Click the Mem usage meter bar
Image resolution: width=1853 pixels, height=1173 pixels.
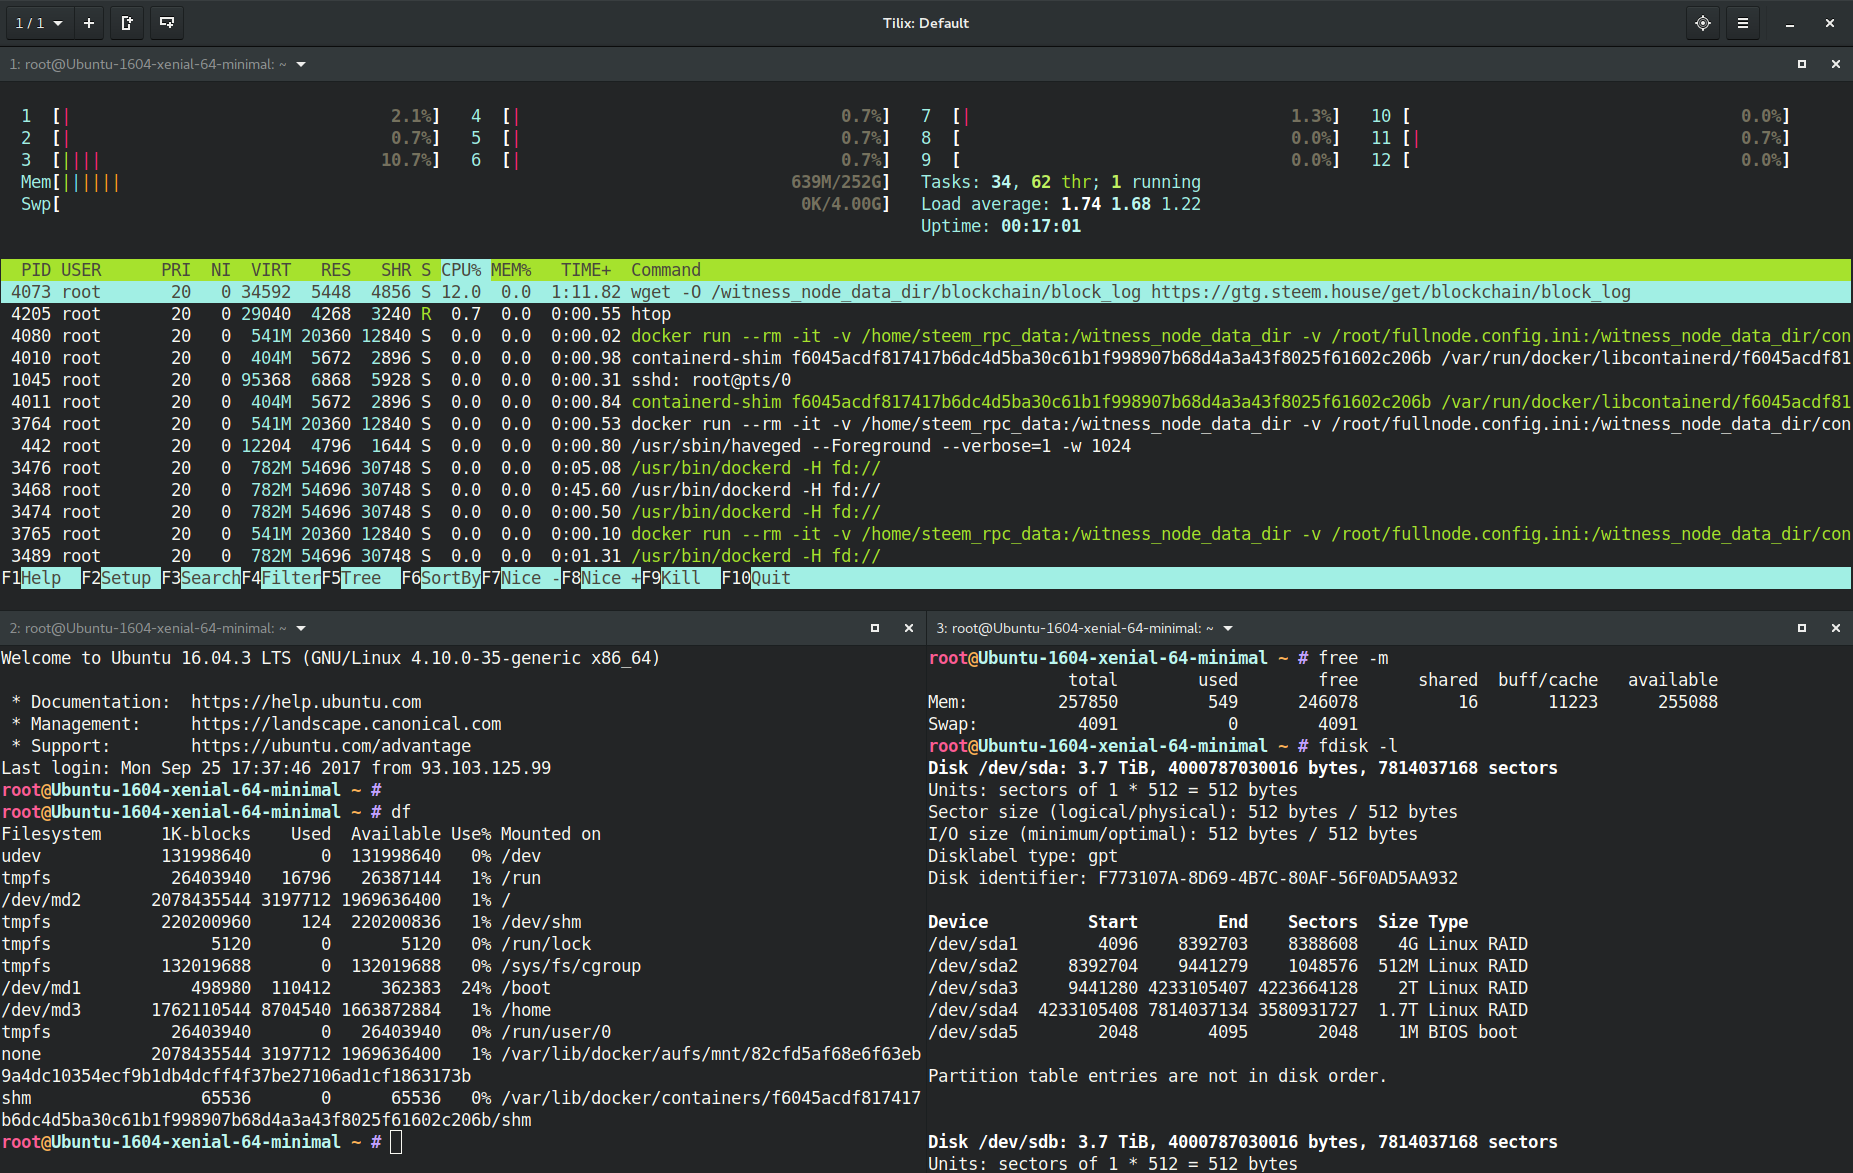[x=456, y=182]
